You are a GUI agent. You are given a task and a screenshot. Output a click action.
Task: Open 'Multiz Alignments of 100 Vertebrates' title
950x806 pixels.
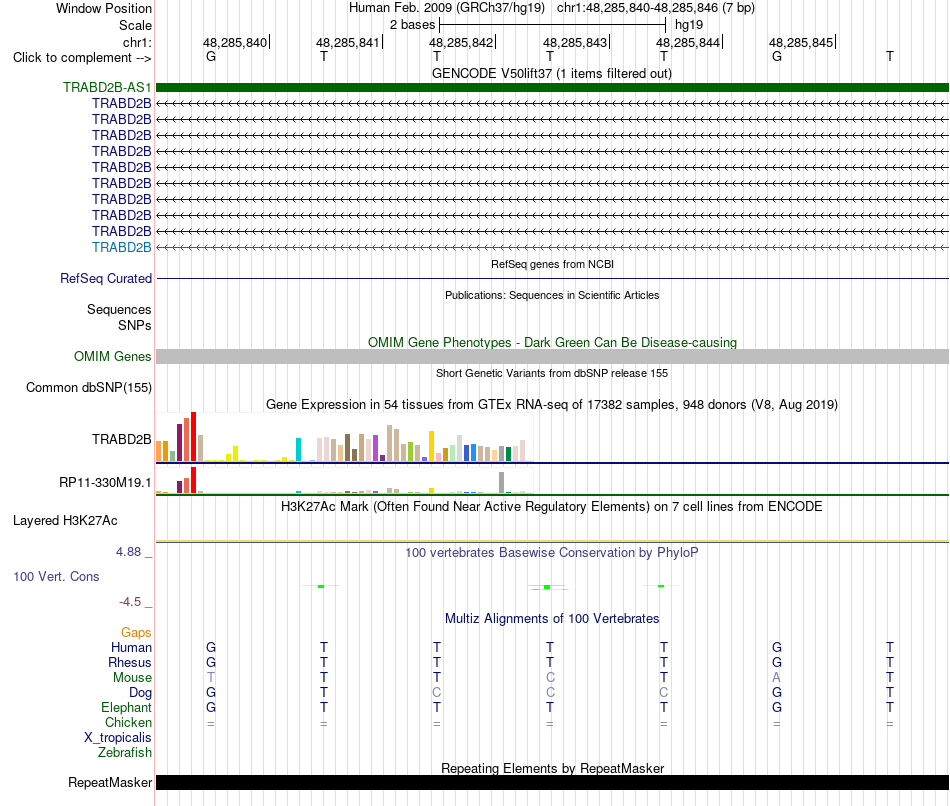click(x=552, y=619)
